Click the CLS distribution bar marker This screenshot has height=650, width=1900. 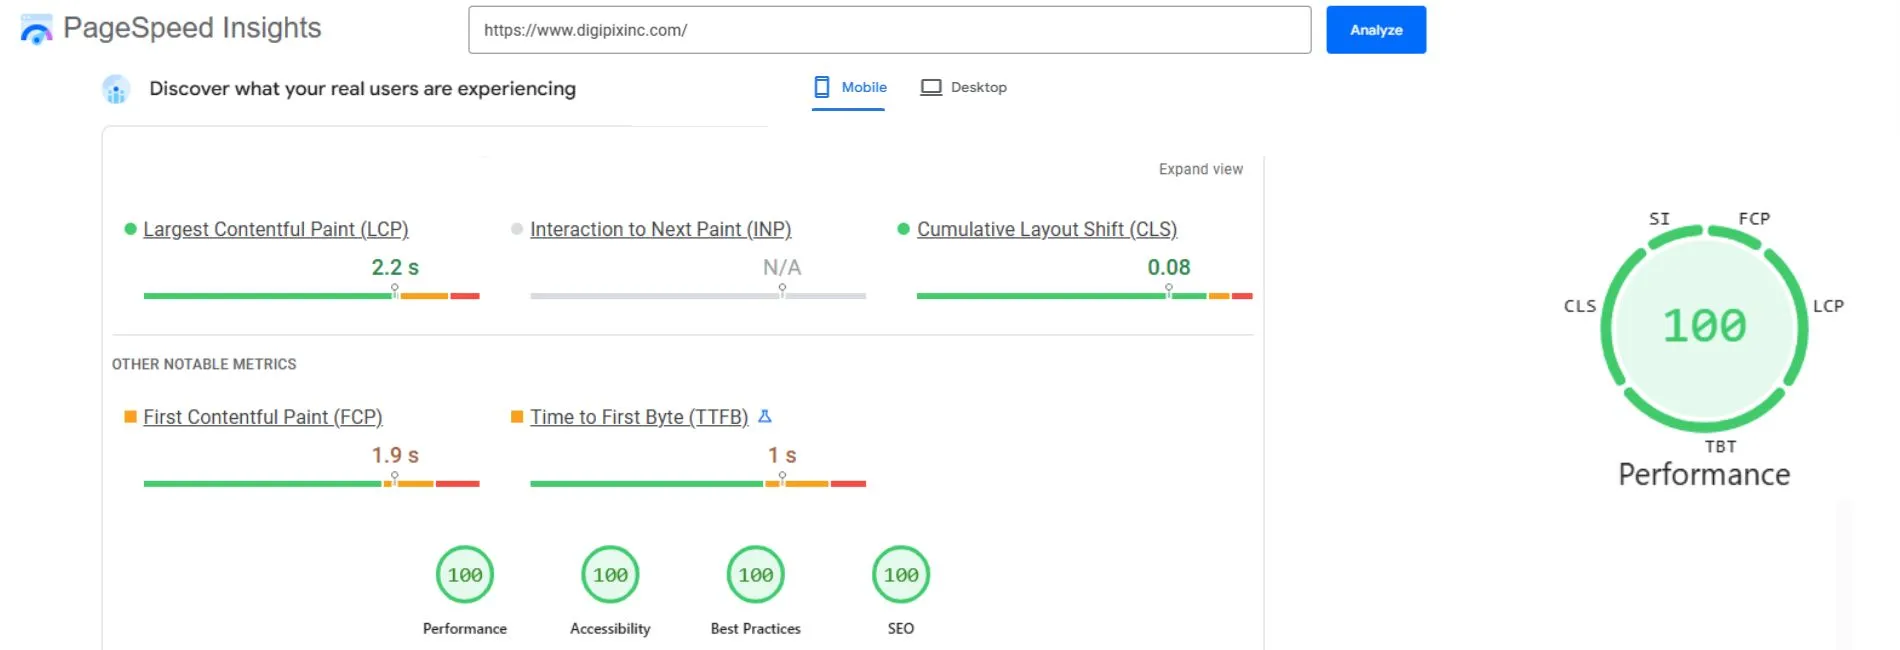click(1169, 291)
